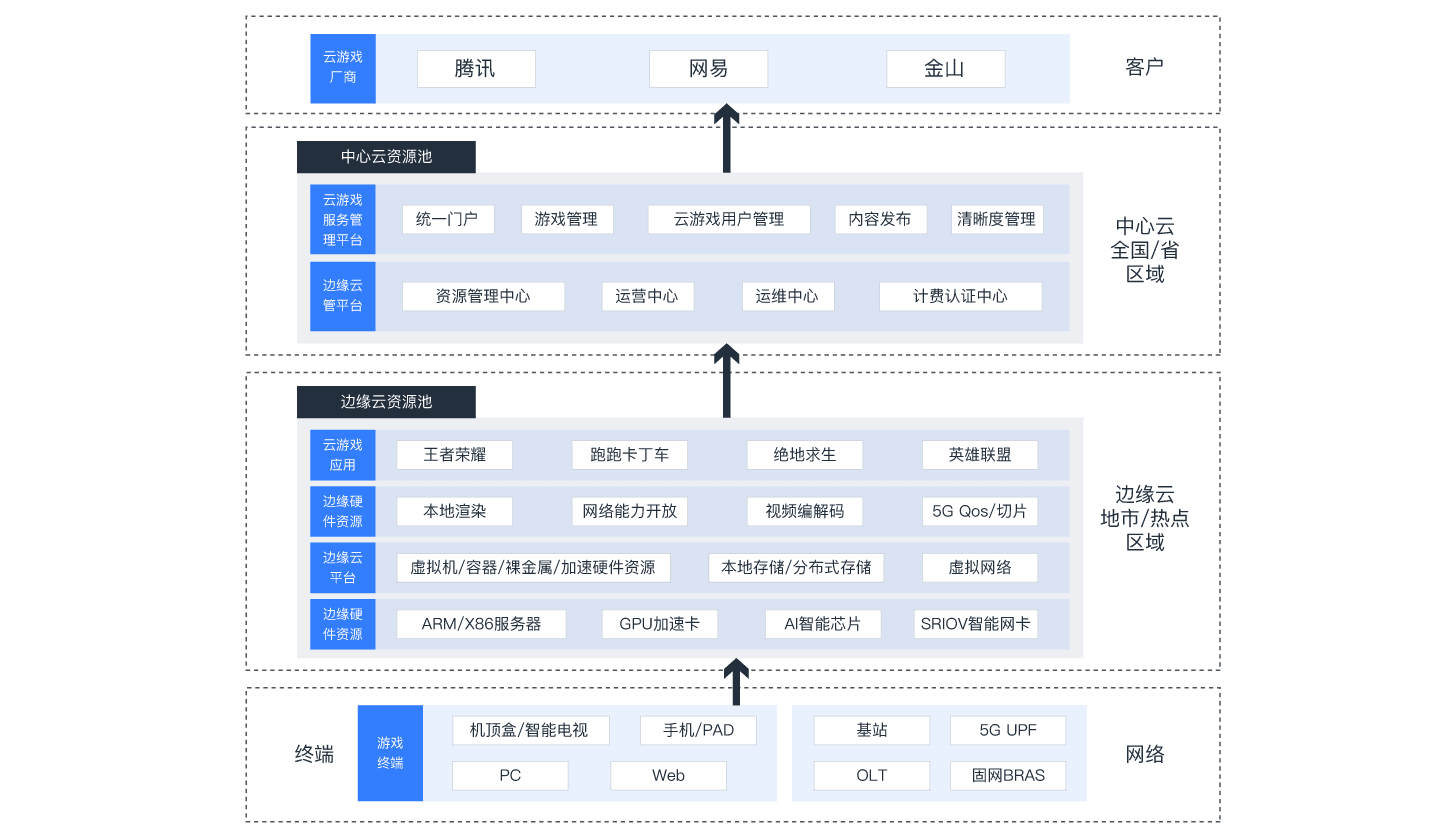Screen dimensions: 1440x836
Task: Select the 计费认证中心 box
Action: click(960, 296)
